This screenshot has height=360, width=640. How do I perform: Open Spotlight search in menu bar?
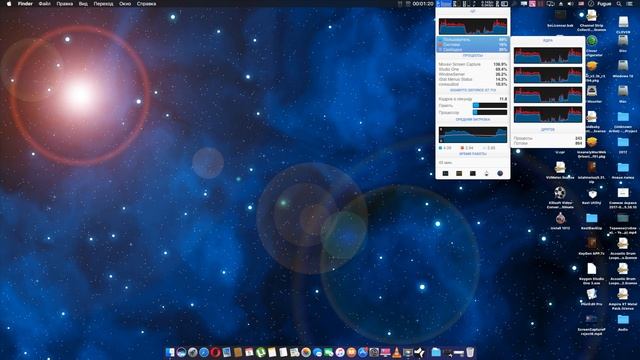pyautogui.click(x=619, y=4)
